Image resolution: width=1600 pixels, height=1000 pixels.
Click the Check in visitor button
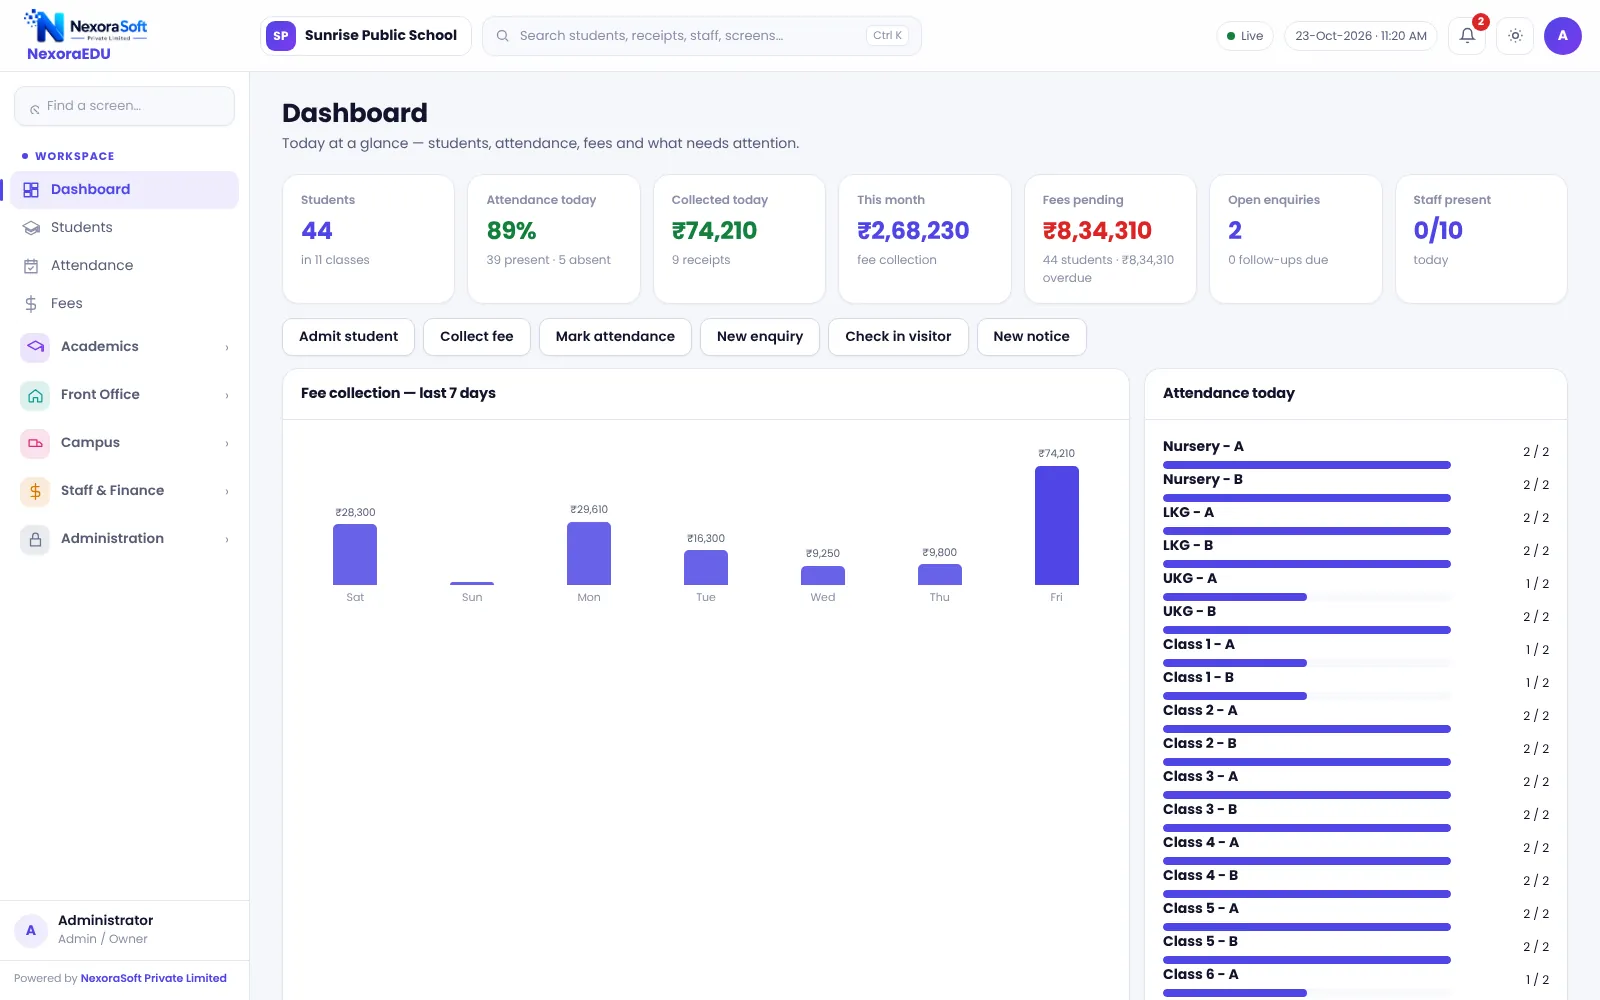coord(898,337)
